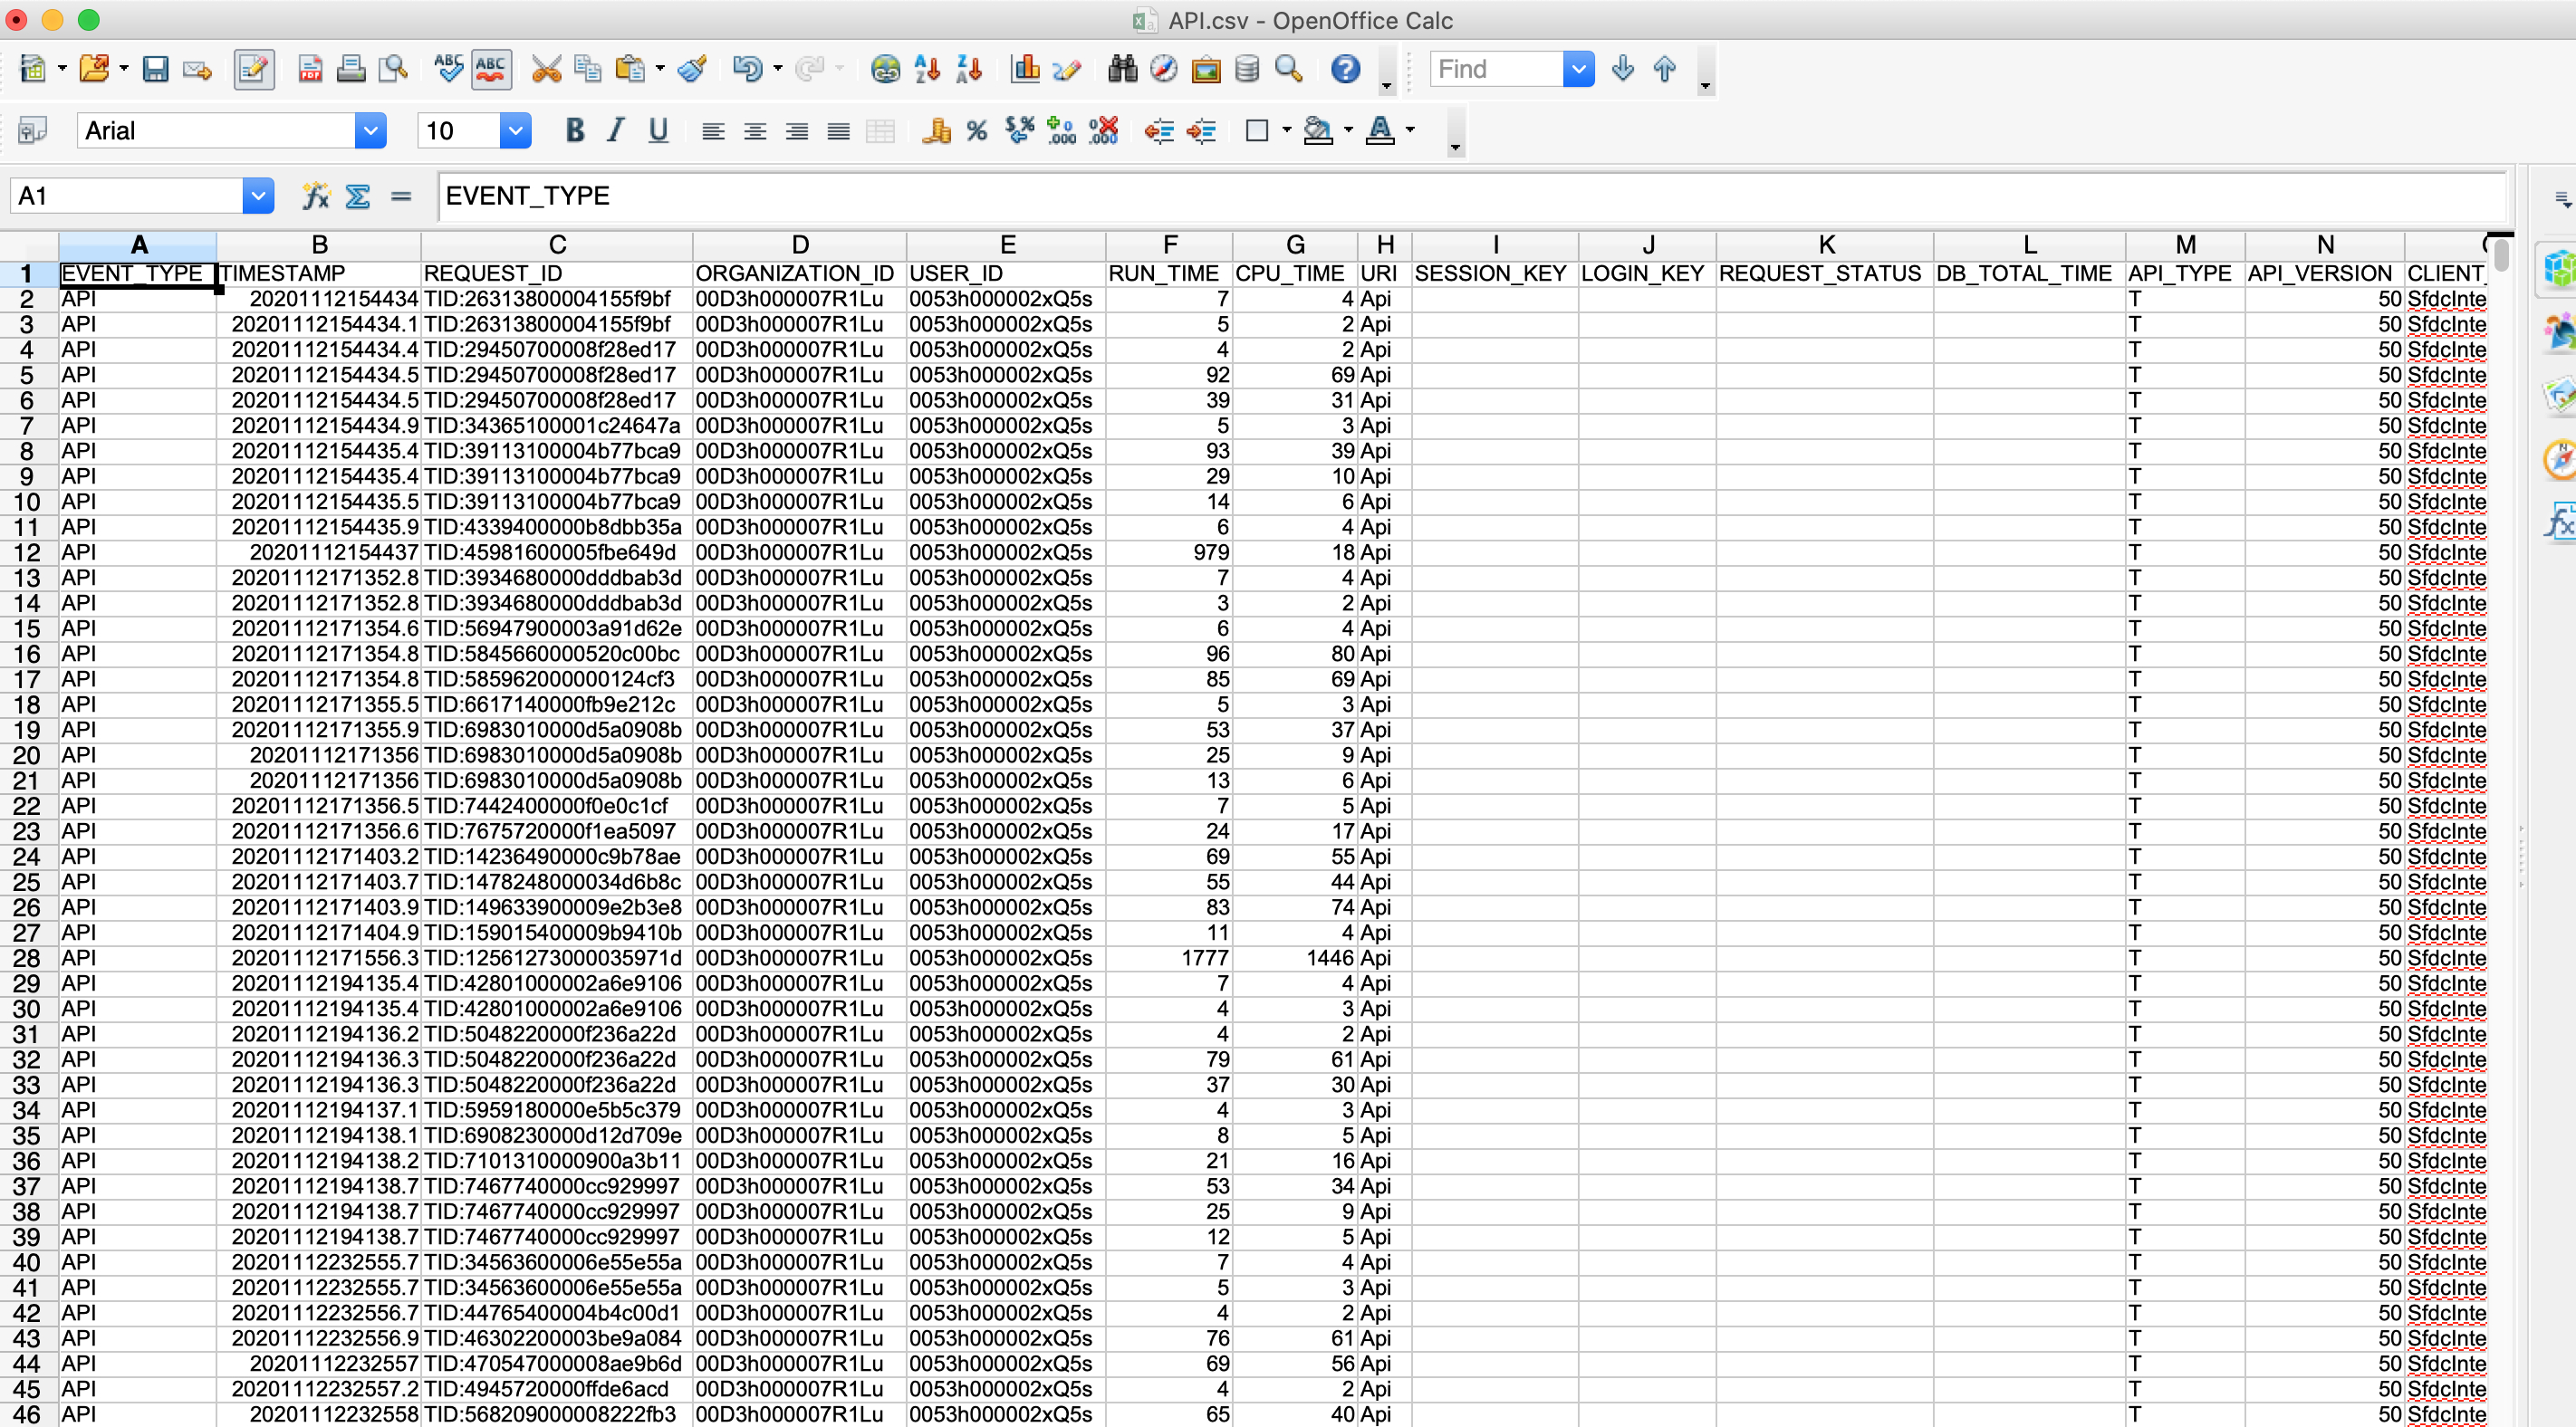The image size is (2576, 1427).
Task: Click Export Directly as PDF icon
Action: click(310, 69)
